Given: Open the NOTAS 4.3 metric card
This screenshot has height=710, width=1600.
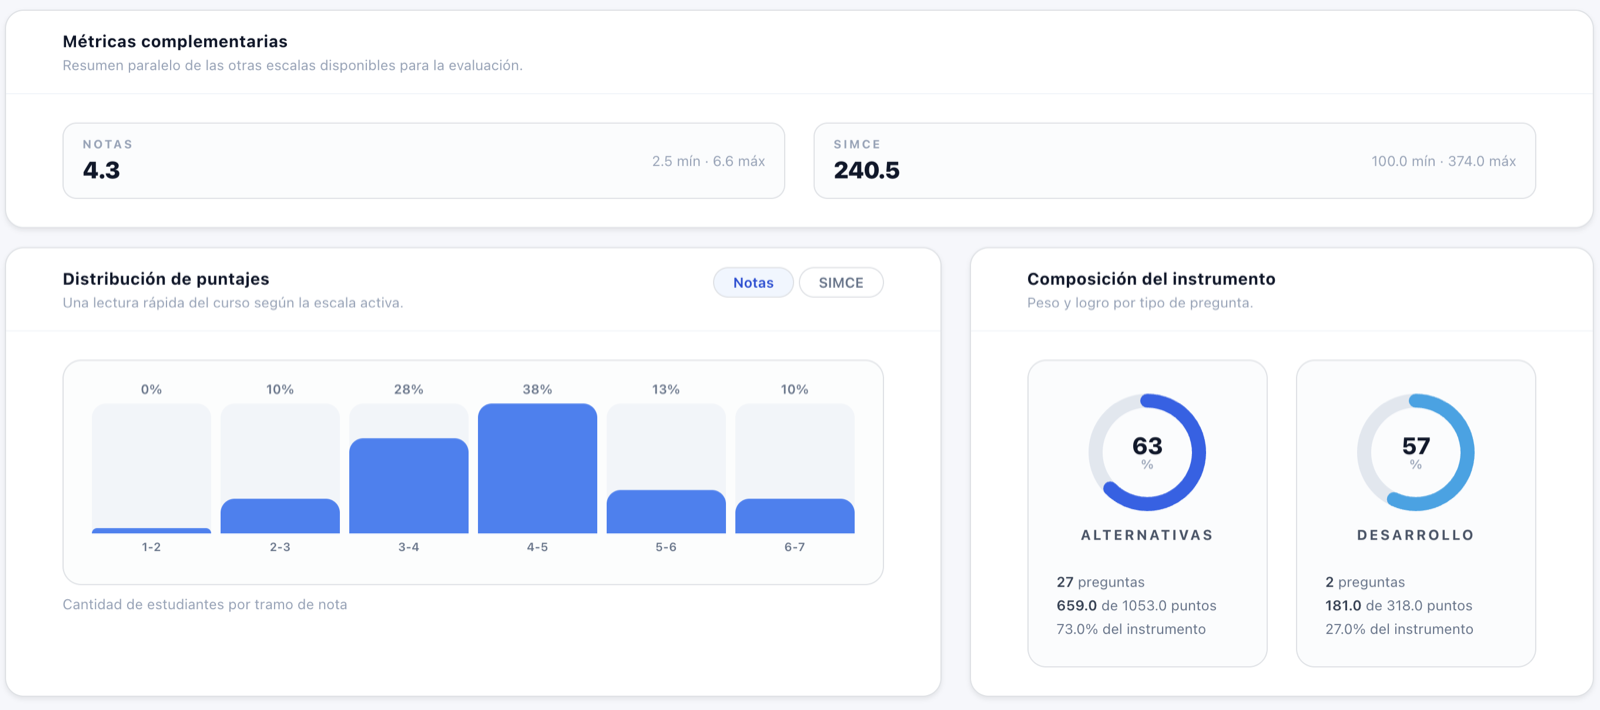Looking at the screenshot, I should 424,161.
